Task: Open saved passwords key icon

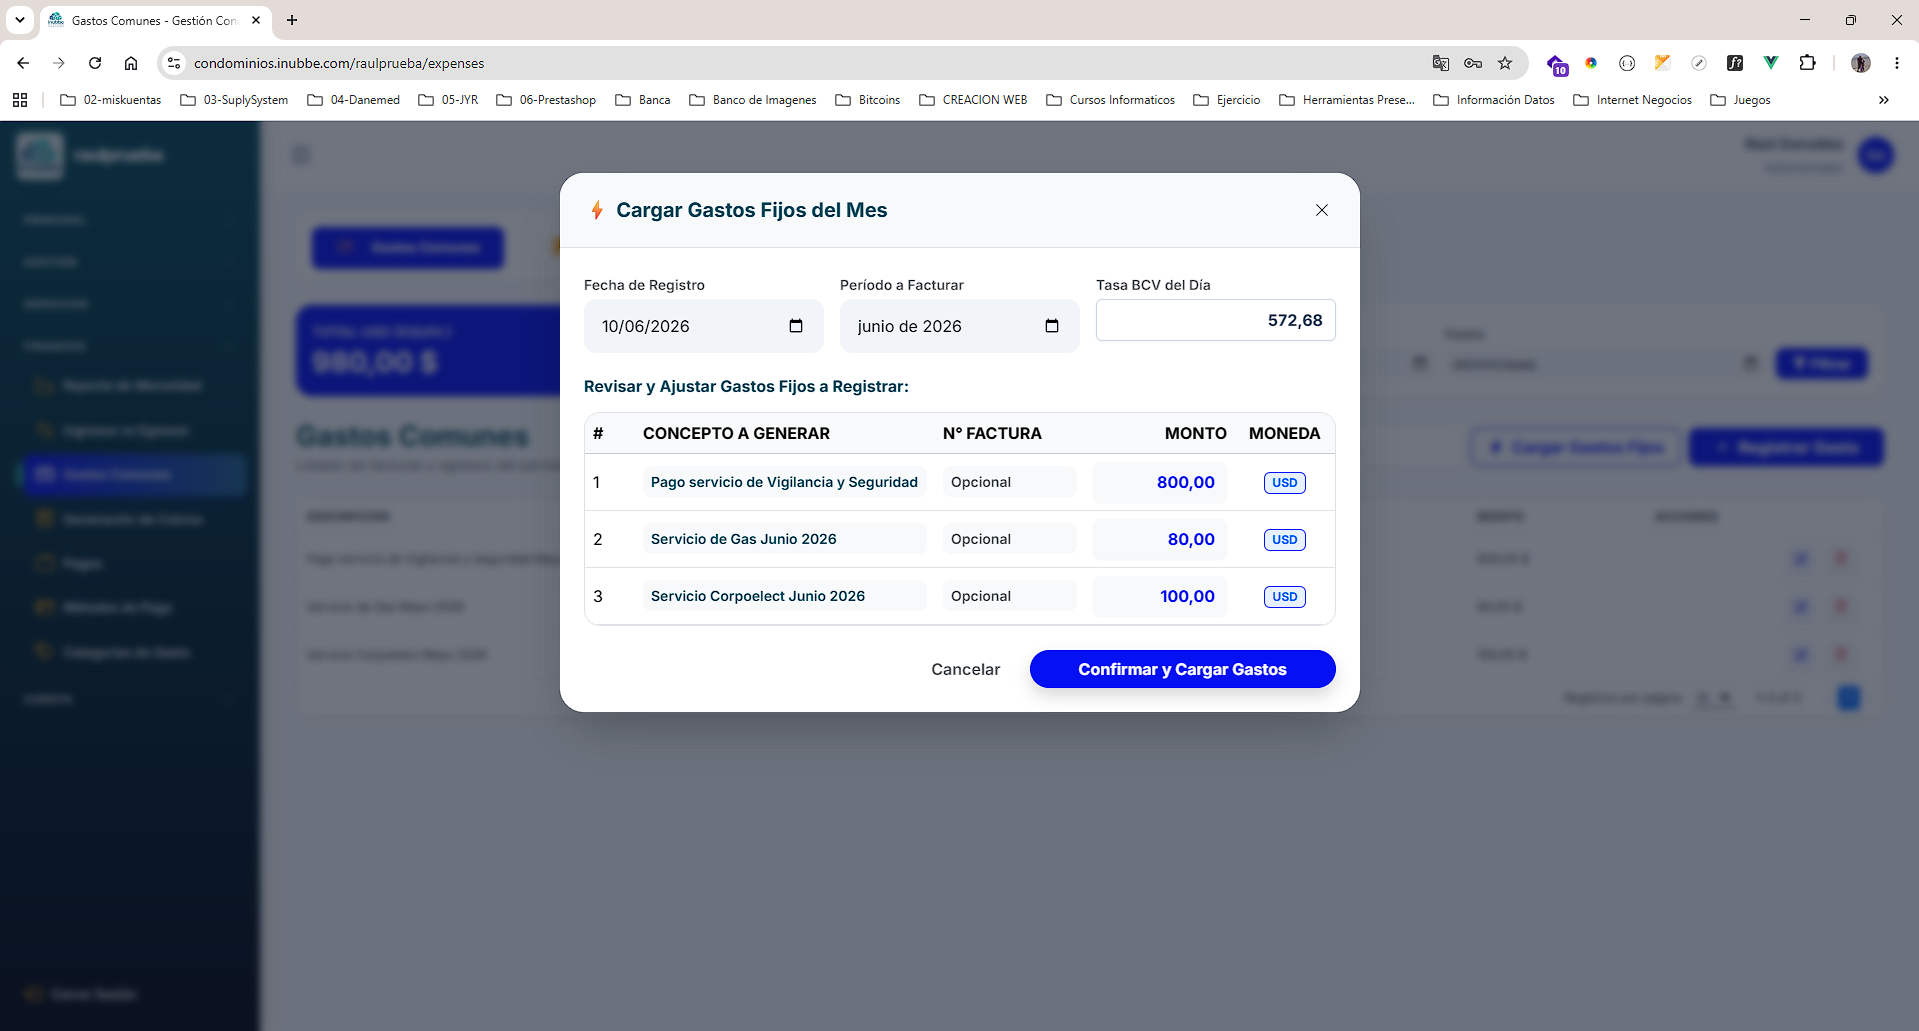Action: (x=1473, y=63)
